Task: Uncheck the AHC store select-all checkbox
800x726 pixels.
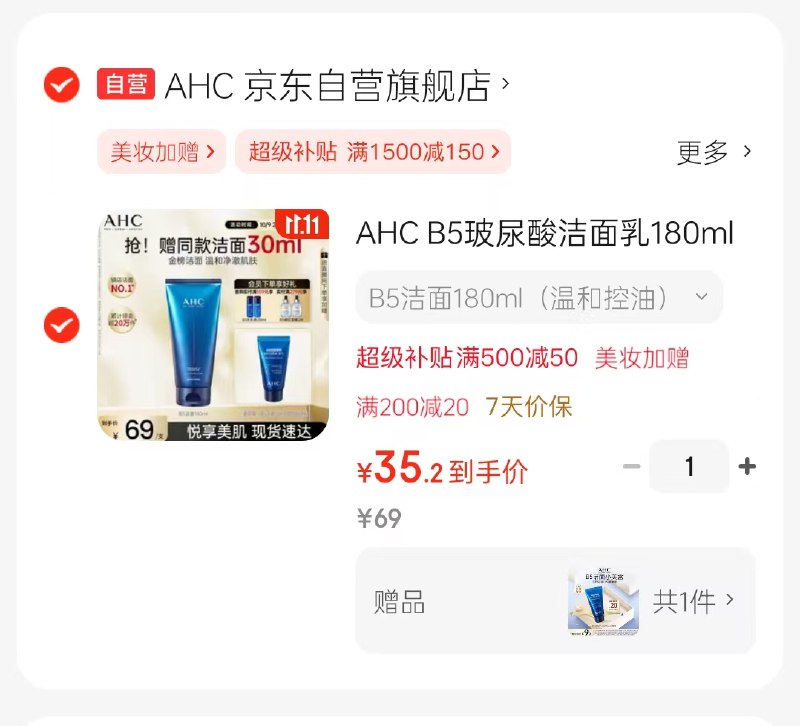Action: [x=61, y=85]
